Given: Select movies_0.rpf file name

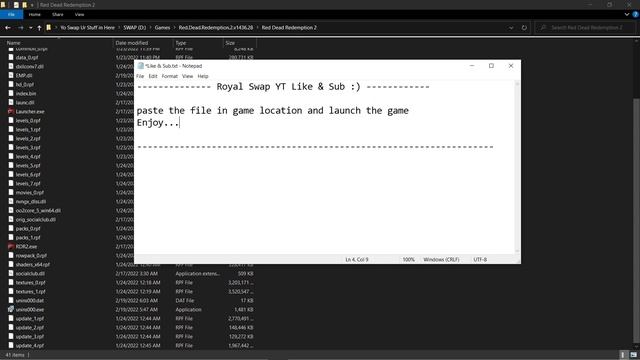Looking at the screenshot, I should [x=29, y=193].
